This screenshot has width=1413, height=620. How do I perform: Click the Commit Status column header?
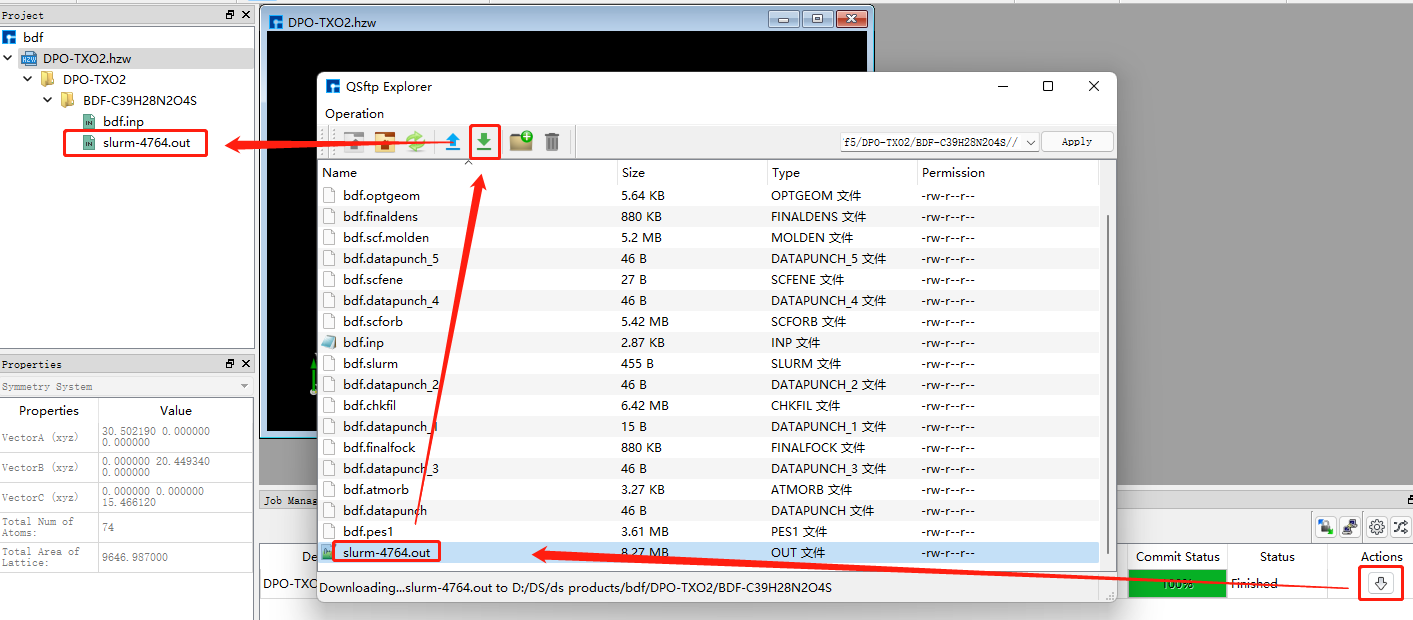pos(1177,556)
